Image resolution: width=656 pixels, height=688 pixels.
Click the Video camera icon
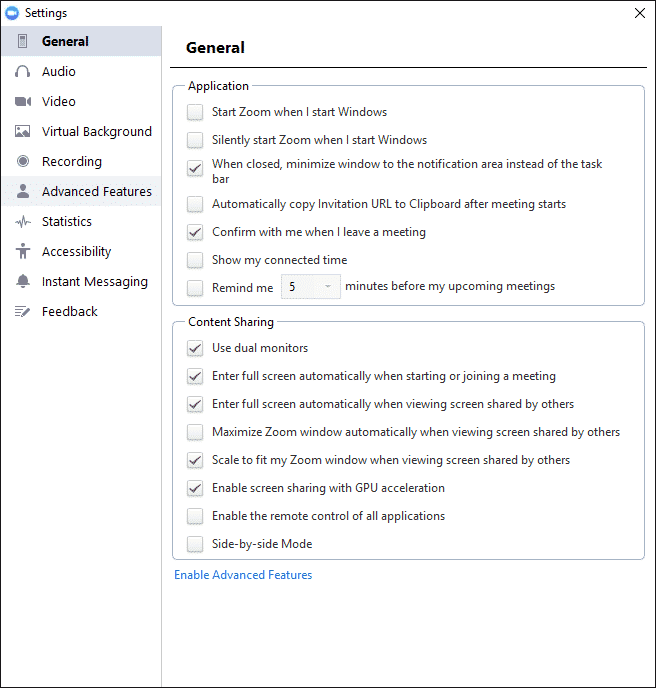click(x=23, y=101)
